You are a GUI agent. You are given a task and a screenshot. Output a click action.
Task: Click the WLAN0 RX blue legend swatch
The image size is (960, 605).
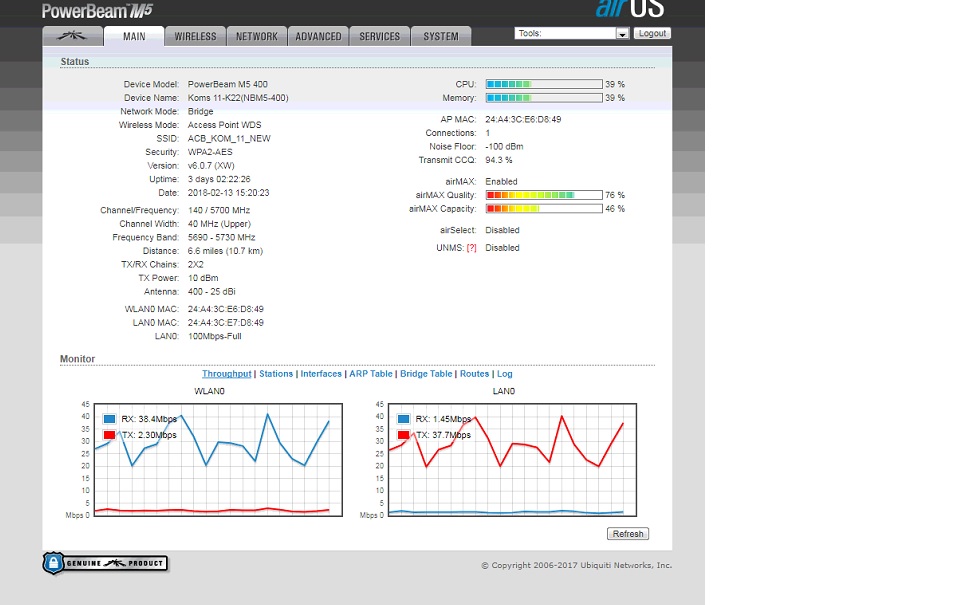pyautogui.click(x=110, y=419)
